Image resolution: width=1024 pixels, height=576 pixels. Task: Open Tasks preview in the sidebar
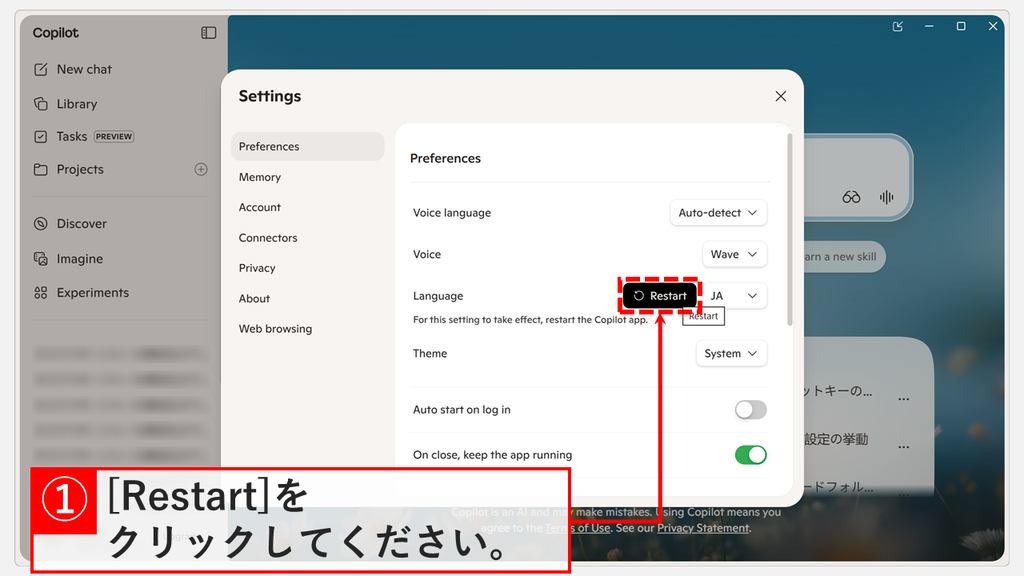pyautogui.click(x=84, y=136)
